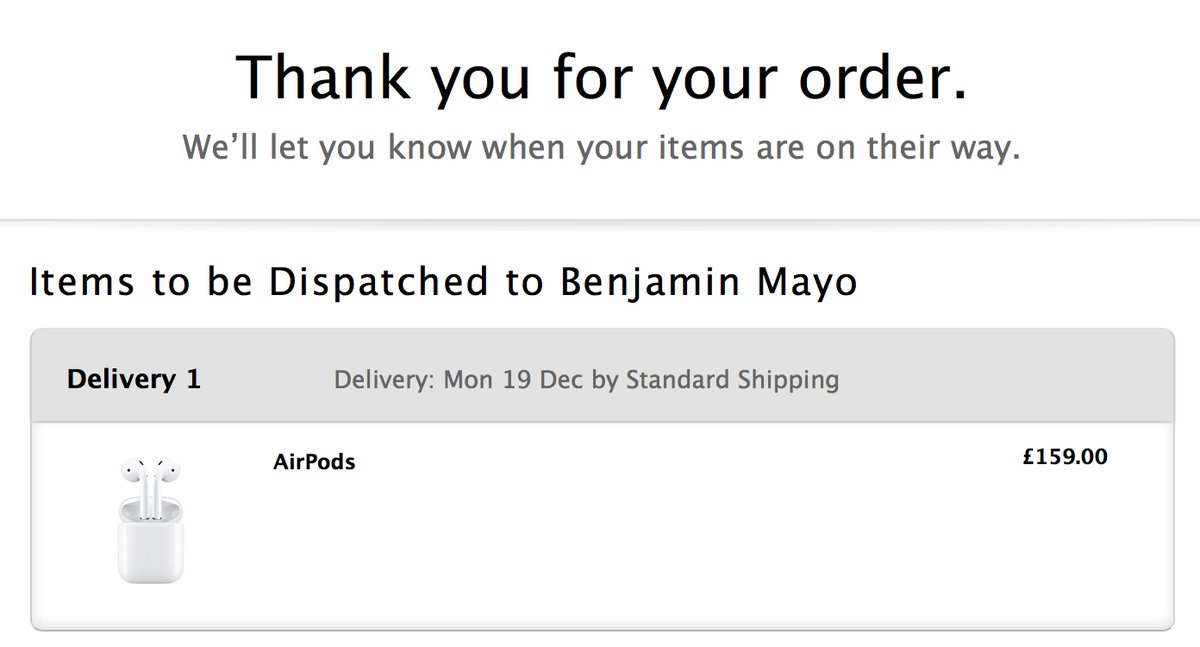
Task: Click the word 'Dispatched' in the section heading
Action: pyautogui.click(x=378, y=283)
